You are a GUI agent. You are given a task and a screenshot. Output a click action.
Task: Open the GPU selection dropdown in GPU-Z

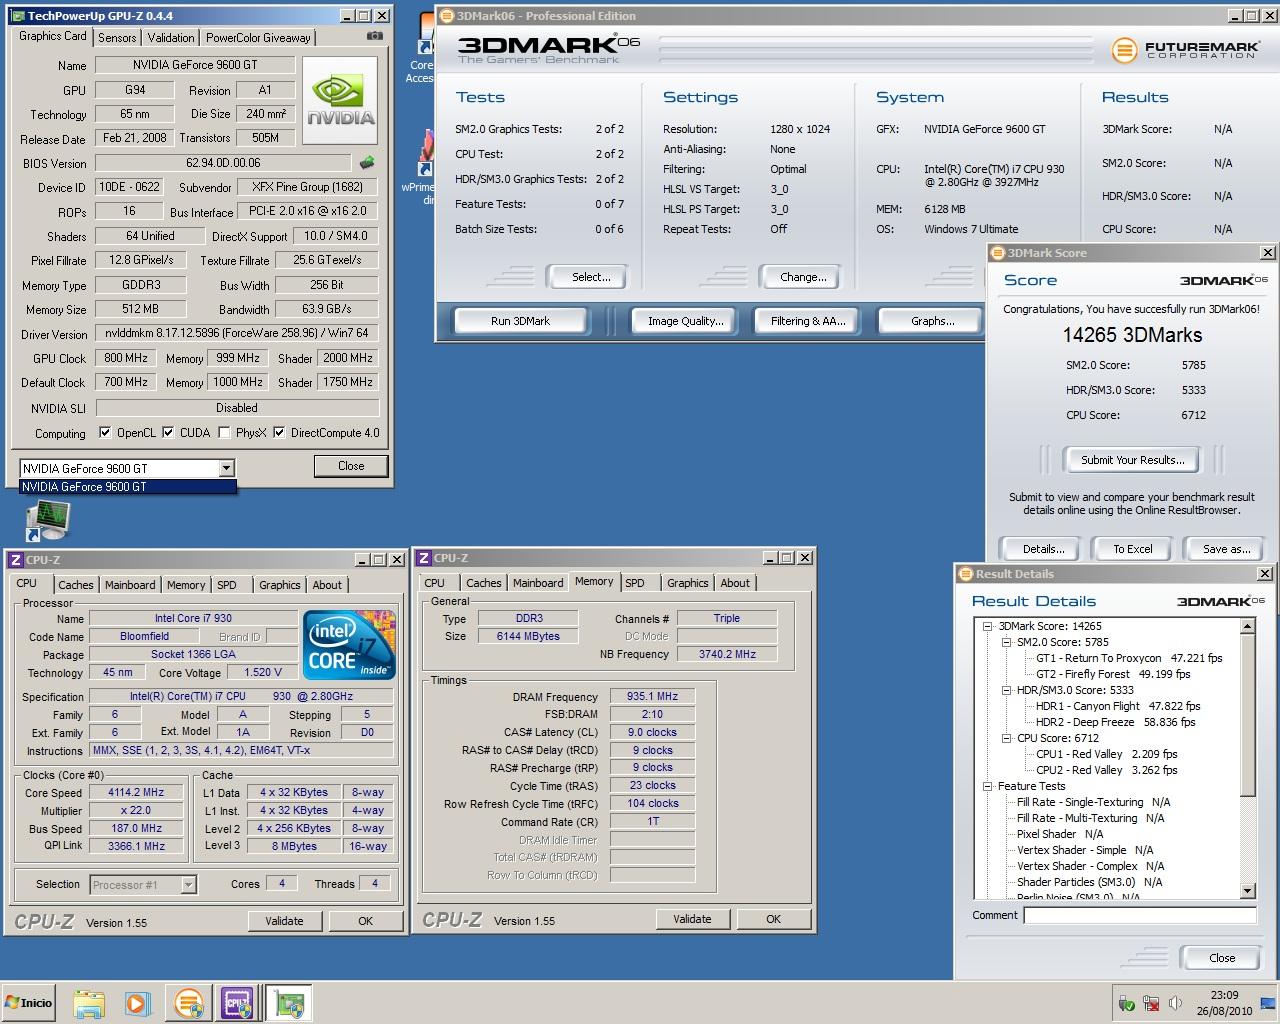tap(226, 468)
